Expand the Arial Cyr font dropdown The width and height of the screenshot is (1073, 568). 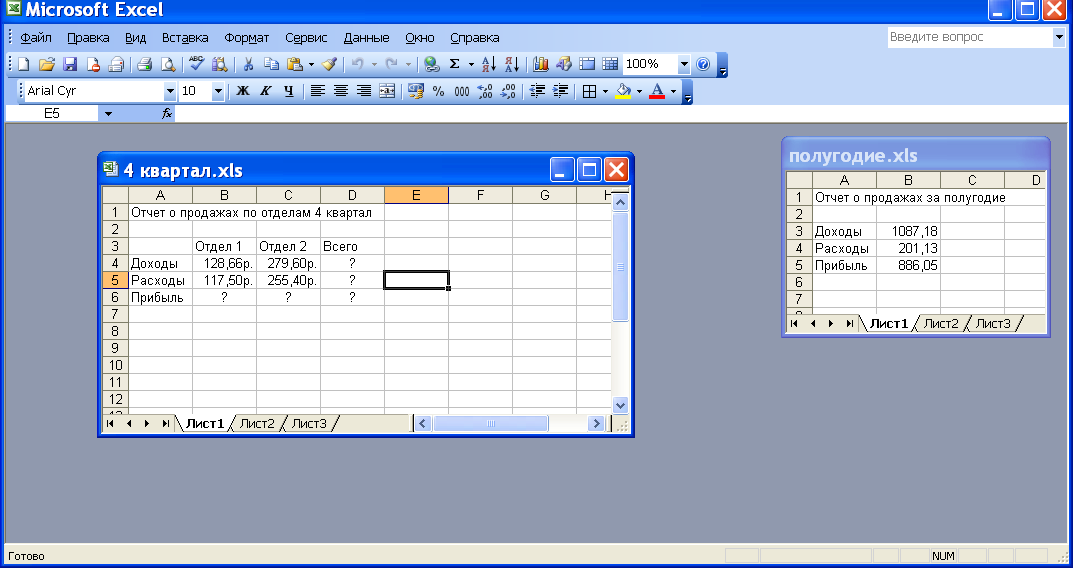pos(170,91)
